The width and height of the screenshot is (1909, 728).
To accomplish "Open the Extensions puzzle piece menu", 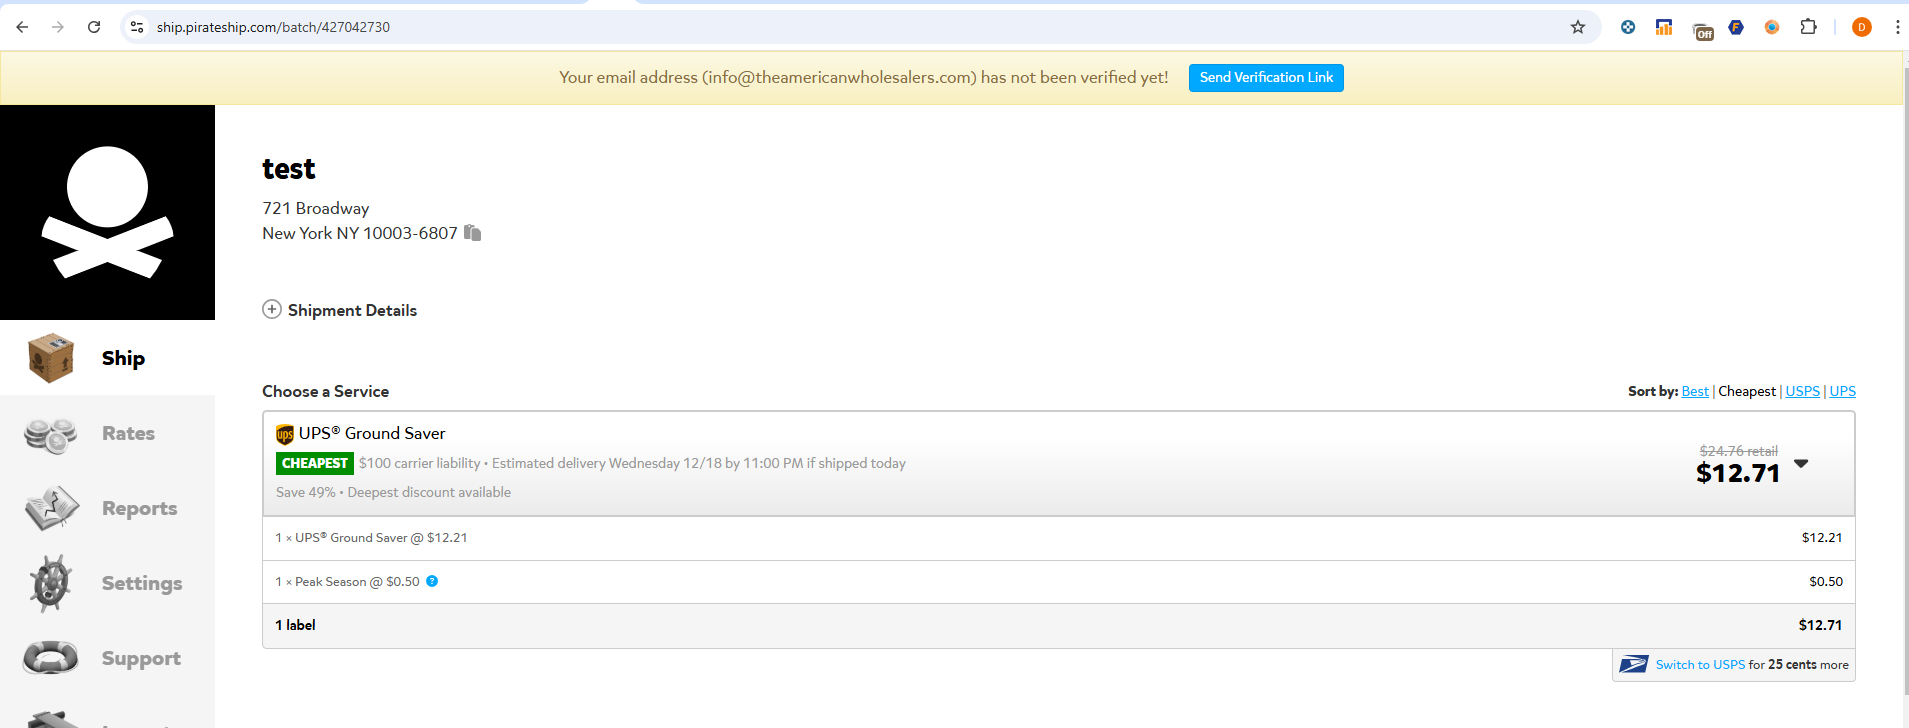I will point(1808,27).
